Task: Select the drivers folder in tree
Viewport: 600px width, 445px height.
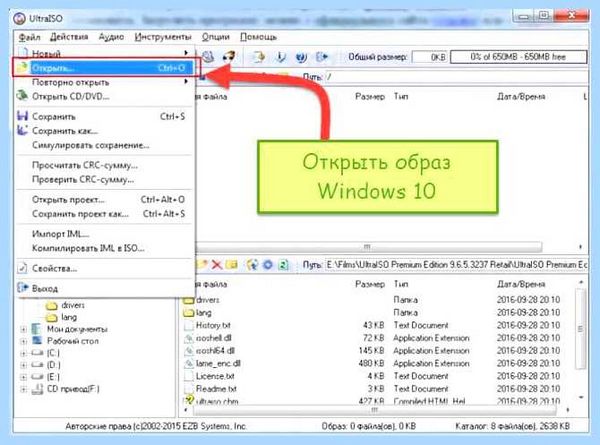Action: coord(73,305)
